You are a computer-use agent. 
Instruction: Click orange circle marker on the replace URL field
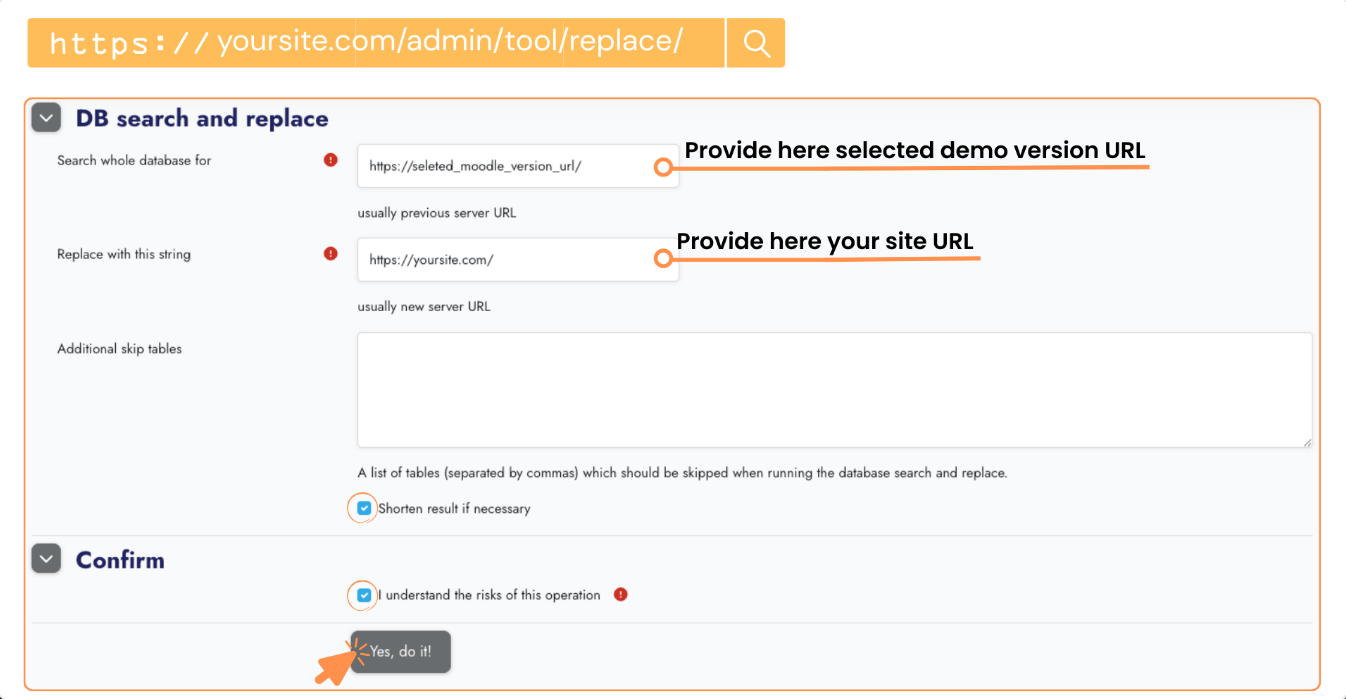(662, 259)
